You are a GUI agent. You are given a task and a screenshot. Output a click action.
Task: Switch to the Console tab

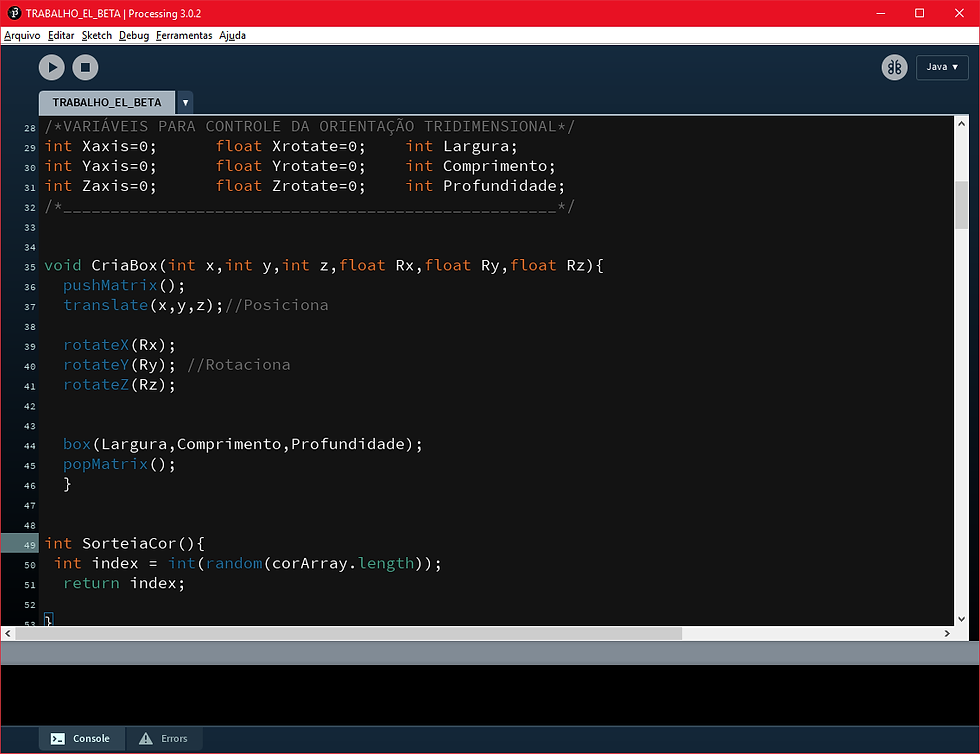(x=81, y=738)
